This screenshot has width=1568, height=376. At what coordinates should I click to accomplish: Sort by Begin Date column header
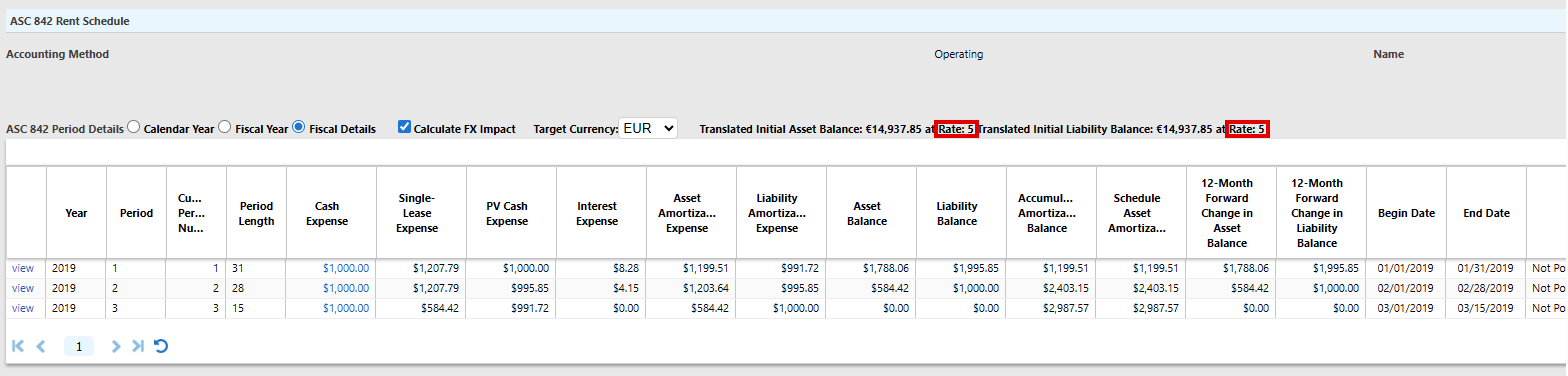pos(1406,213)
